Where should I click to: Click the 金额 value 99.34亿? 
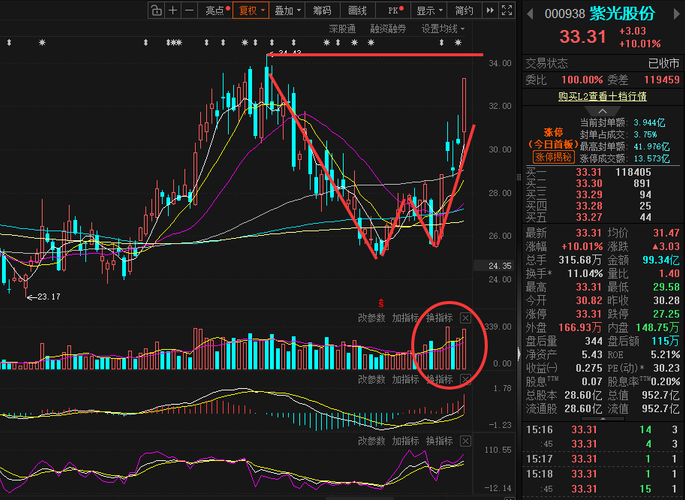click(x=661, y=260)
